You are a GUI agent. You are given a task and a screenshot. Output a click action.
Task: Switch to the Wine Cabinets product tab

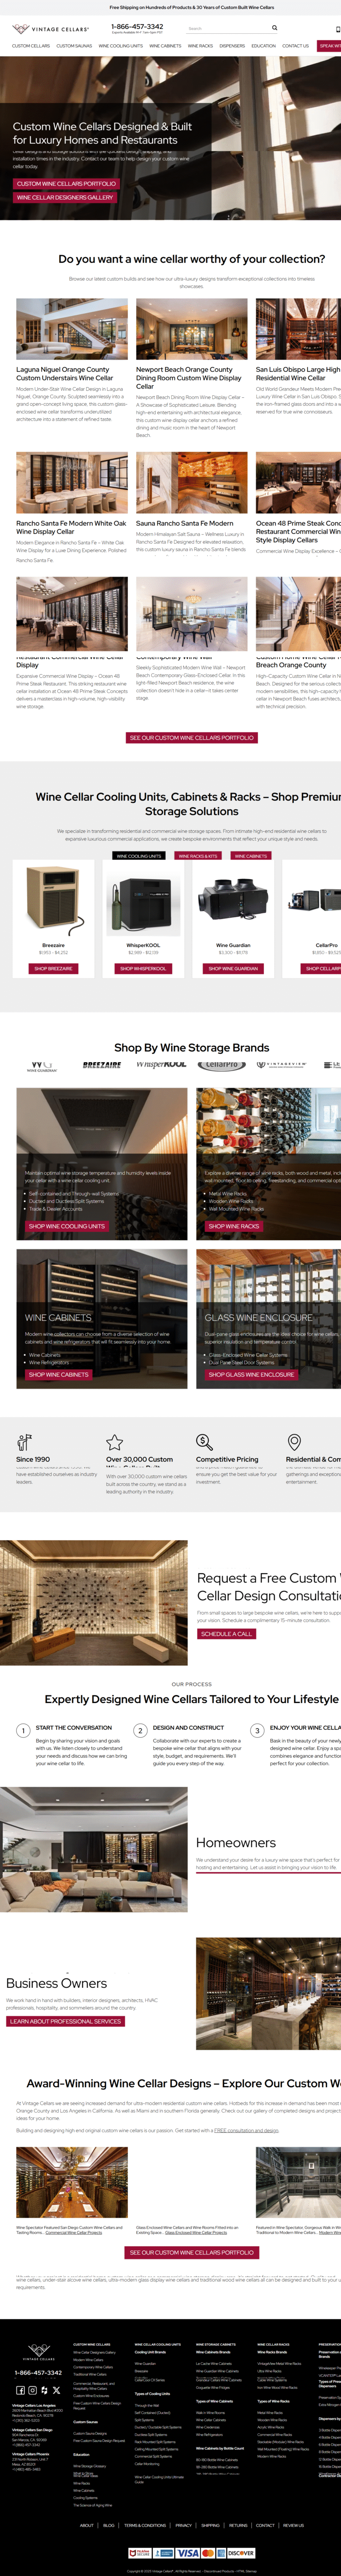tap(251, 856)
